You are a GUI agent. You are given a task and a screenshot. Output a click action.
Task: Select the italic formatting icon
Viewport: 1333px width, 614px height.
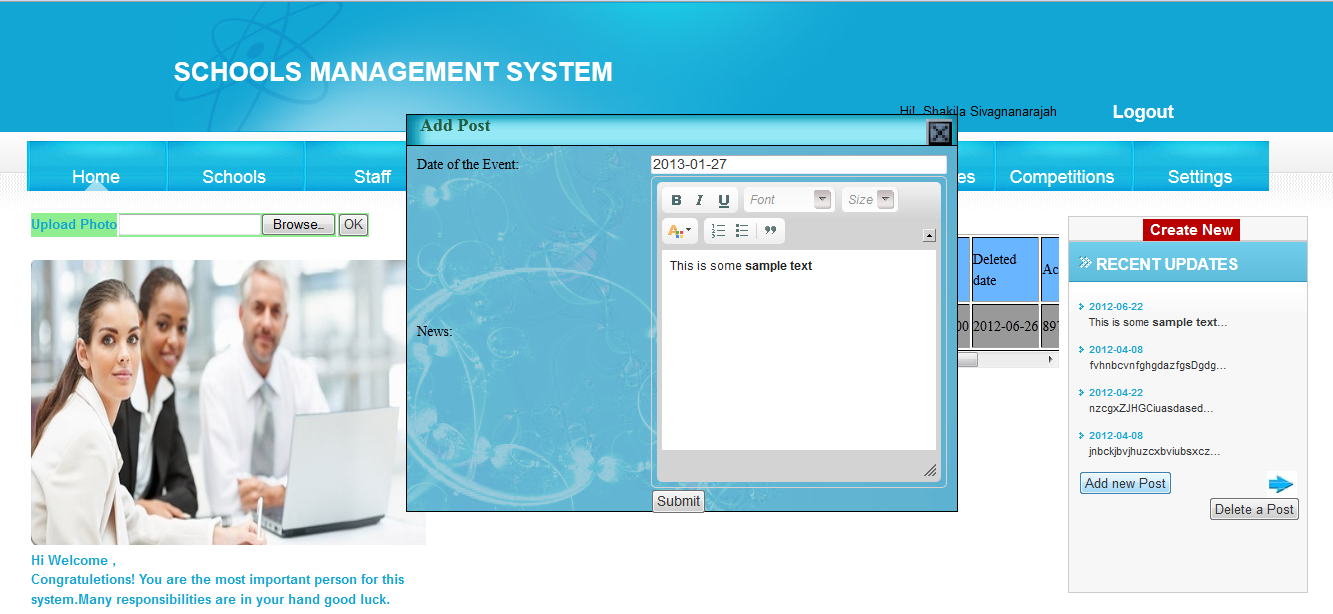point(699,199)
